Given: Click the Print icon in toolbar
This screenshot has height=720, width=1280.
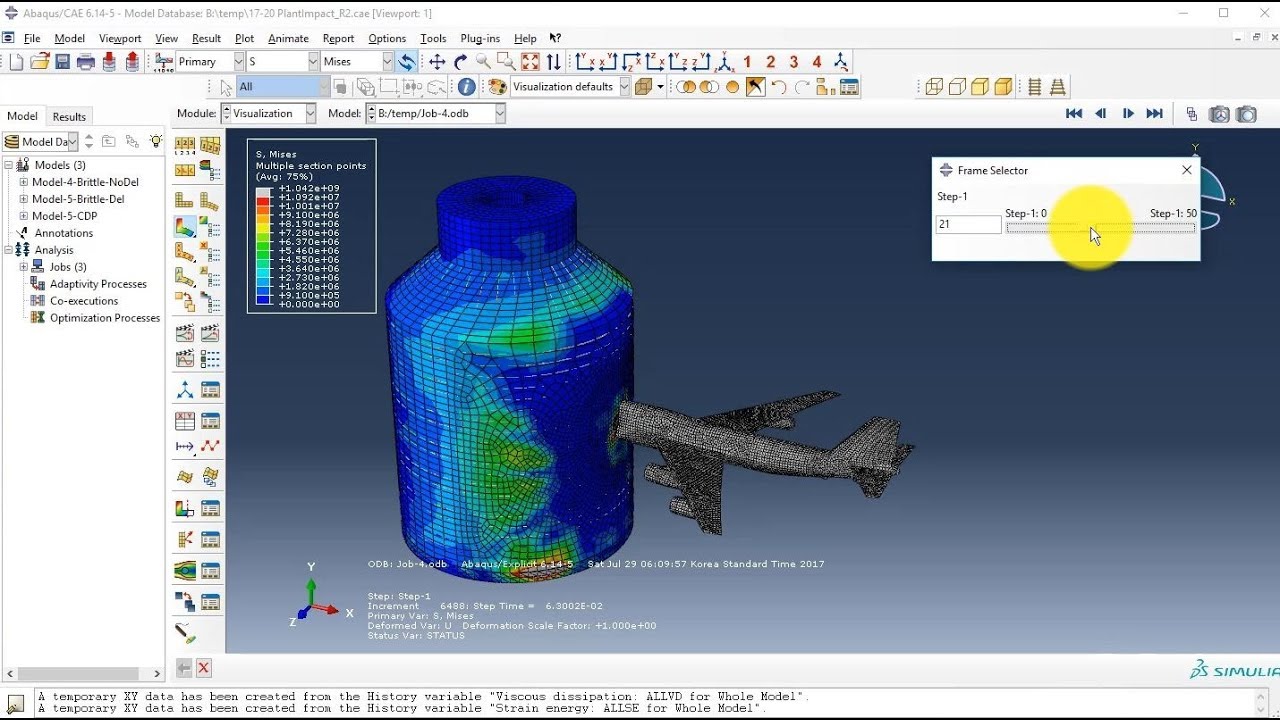Looking at the screenshot, I should (85, 62).
